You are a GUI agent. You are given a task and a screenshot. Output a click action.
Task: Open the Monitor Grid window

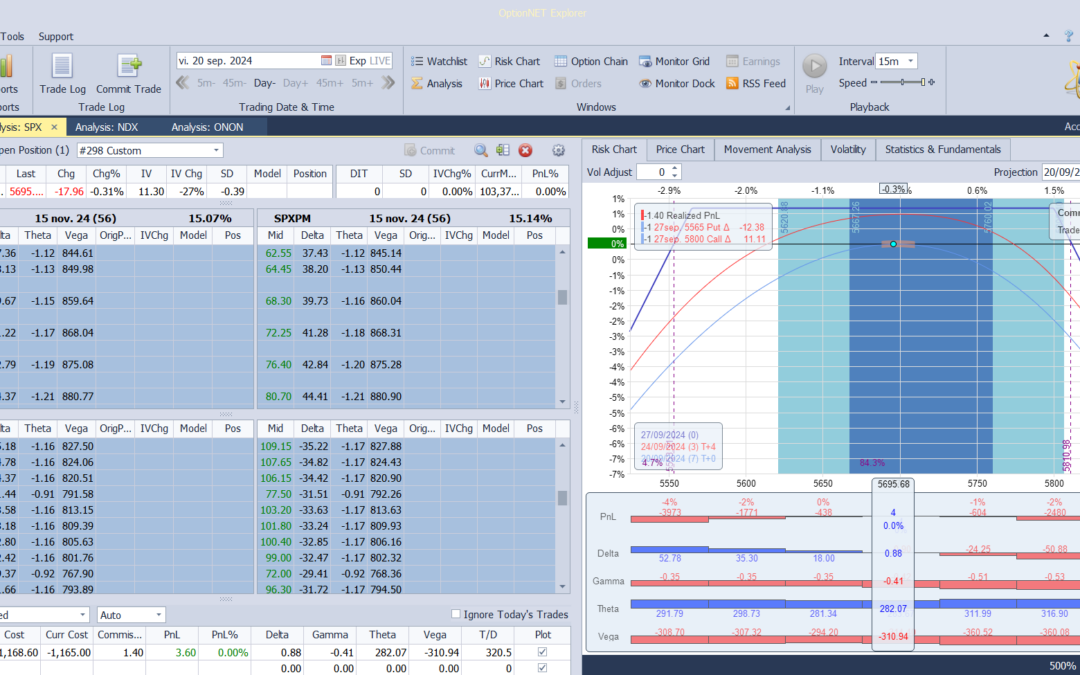[674, 61]
